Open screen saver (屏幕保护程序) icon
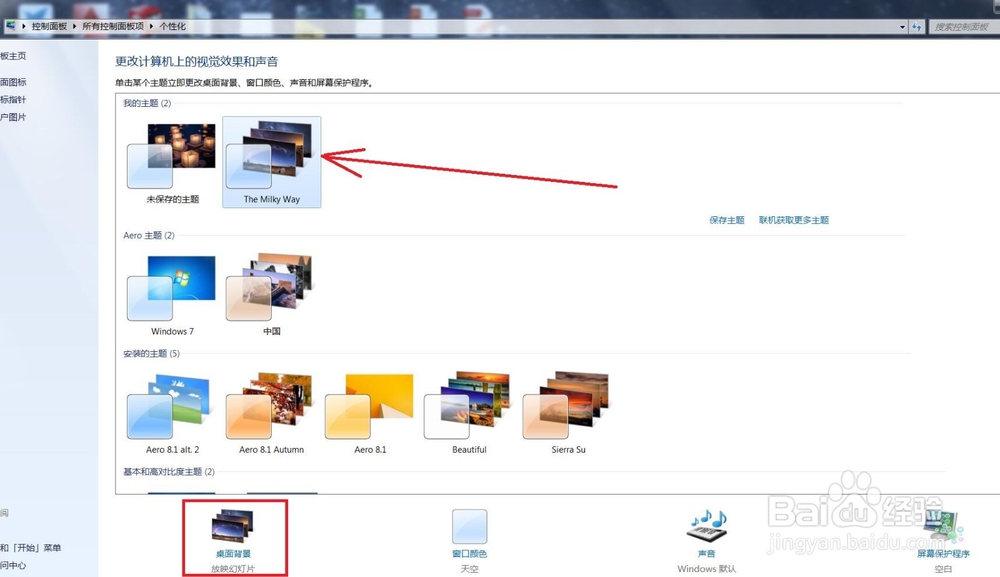Image resolution: width=1000 pixels, height=577 pixels. coord(944,528)
